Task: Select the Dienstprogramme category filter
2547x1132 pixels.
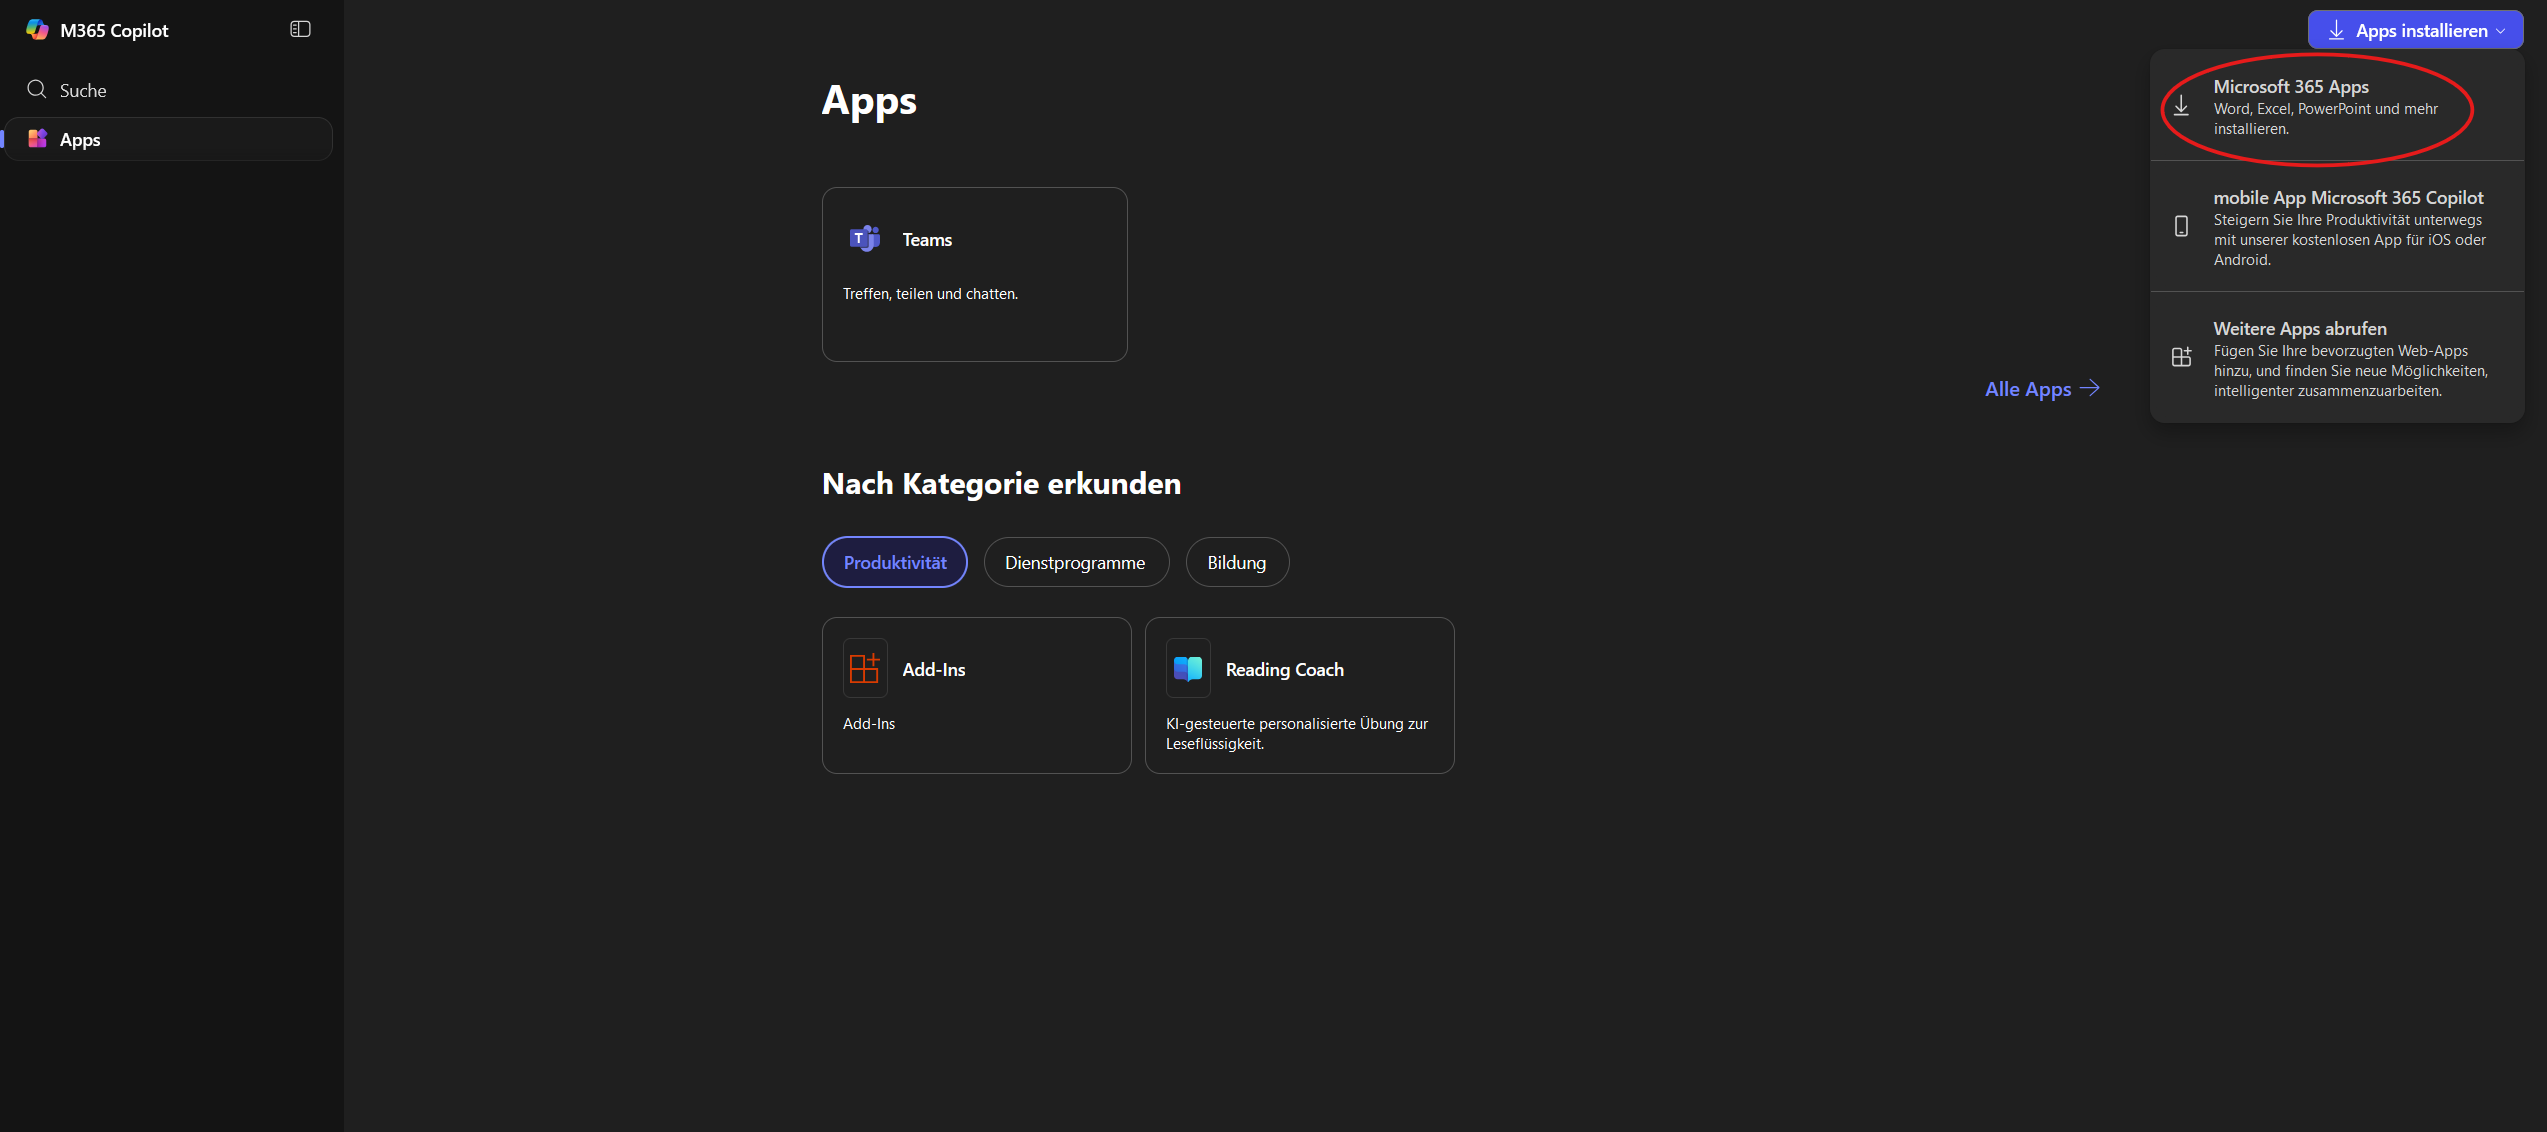Action: click(x=1075, y=562)
